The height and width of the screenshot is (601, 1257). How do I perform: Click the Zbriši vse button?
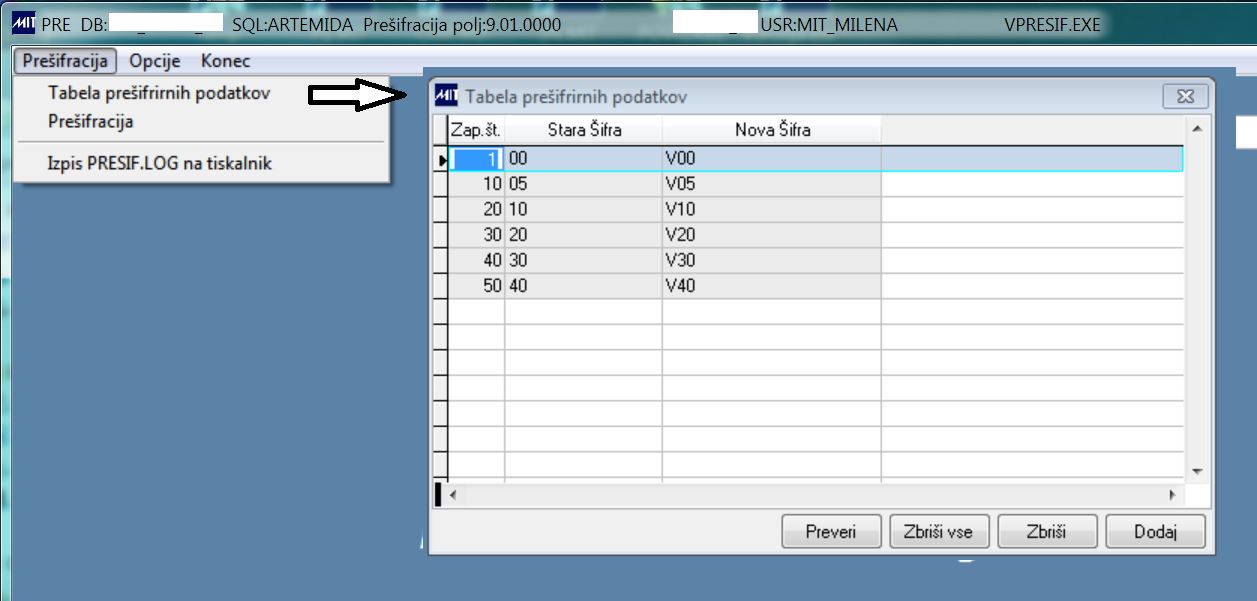pos(939,532)
